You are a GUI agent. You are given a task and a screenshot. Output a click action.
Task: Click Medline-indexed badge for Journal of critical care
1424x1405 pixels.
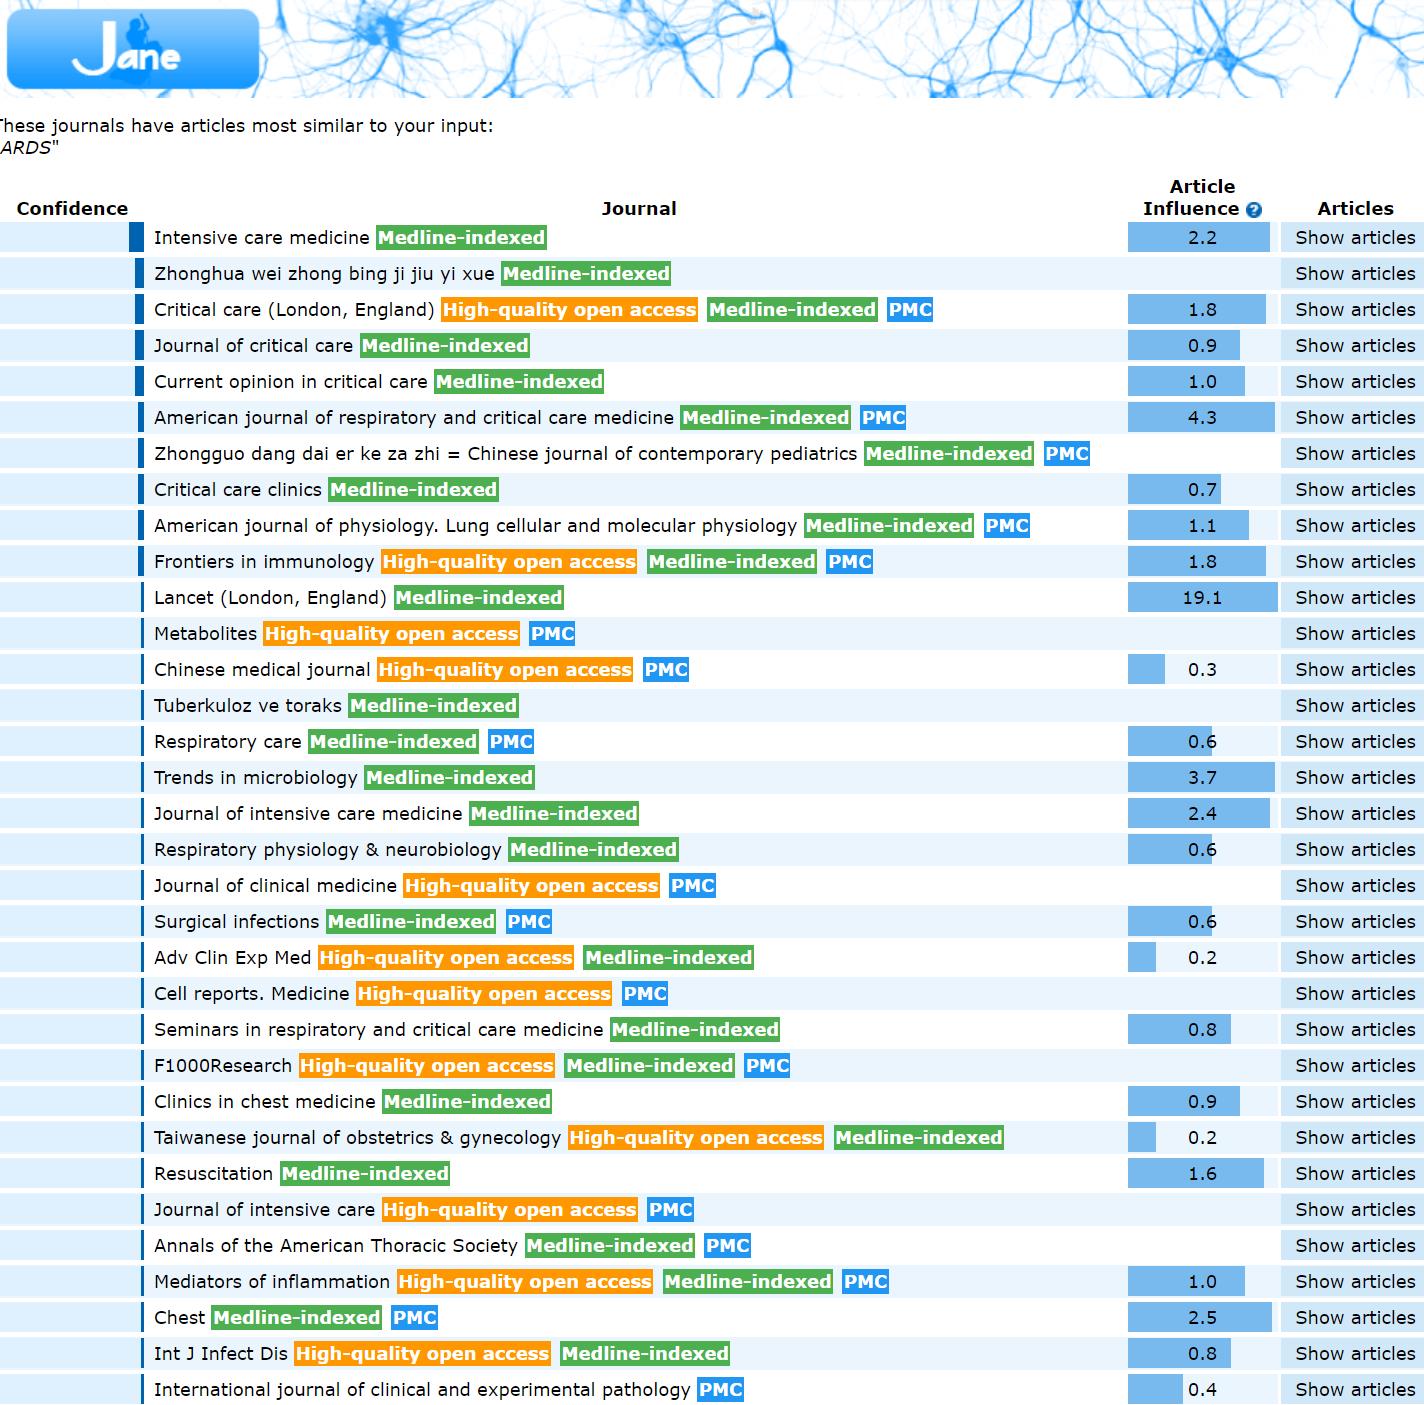point(445,346)
